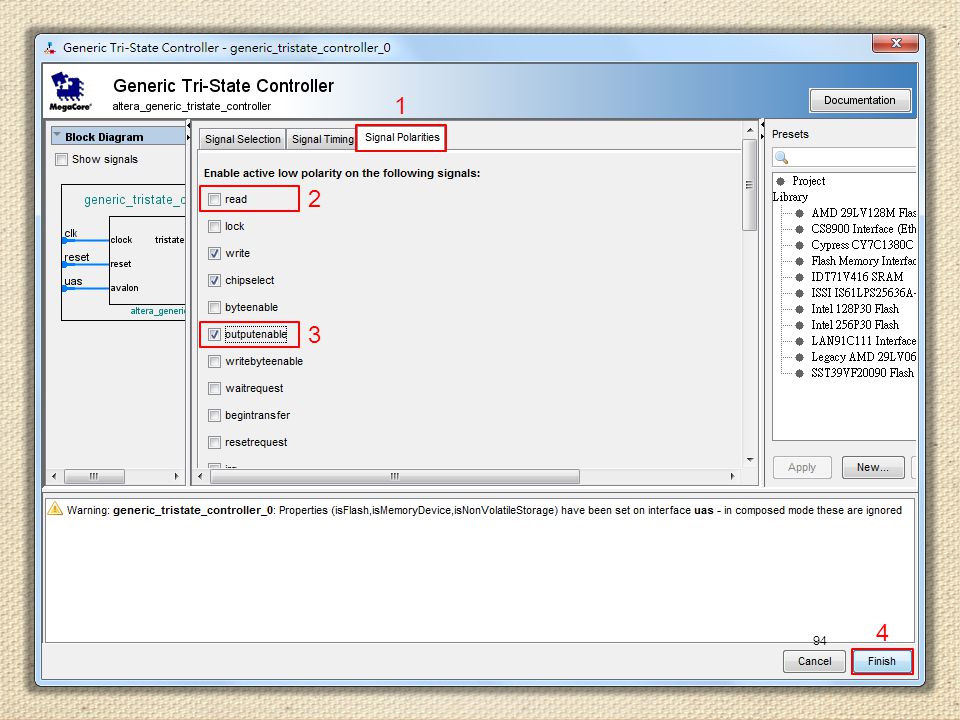The image size is (960, 720).
Task: Check the read active low checkbox
Action: (x=214, y=199)
